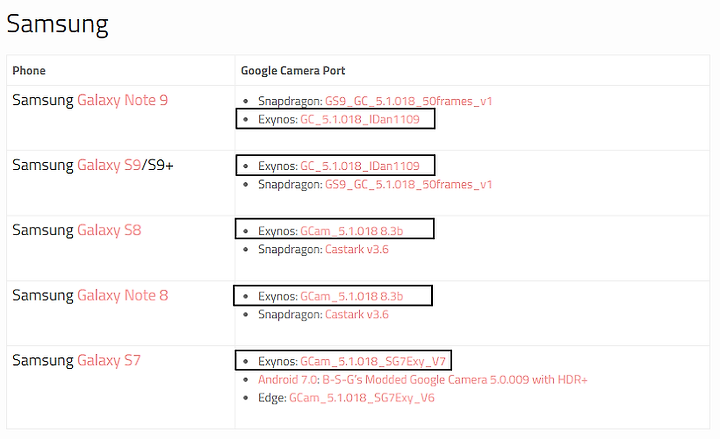Image resolution: width=720 pixels, height=439 pixels.
Task: Click 'Snapdragon:' label in Galaxy S8 row
Action: [290, 249]
